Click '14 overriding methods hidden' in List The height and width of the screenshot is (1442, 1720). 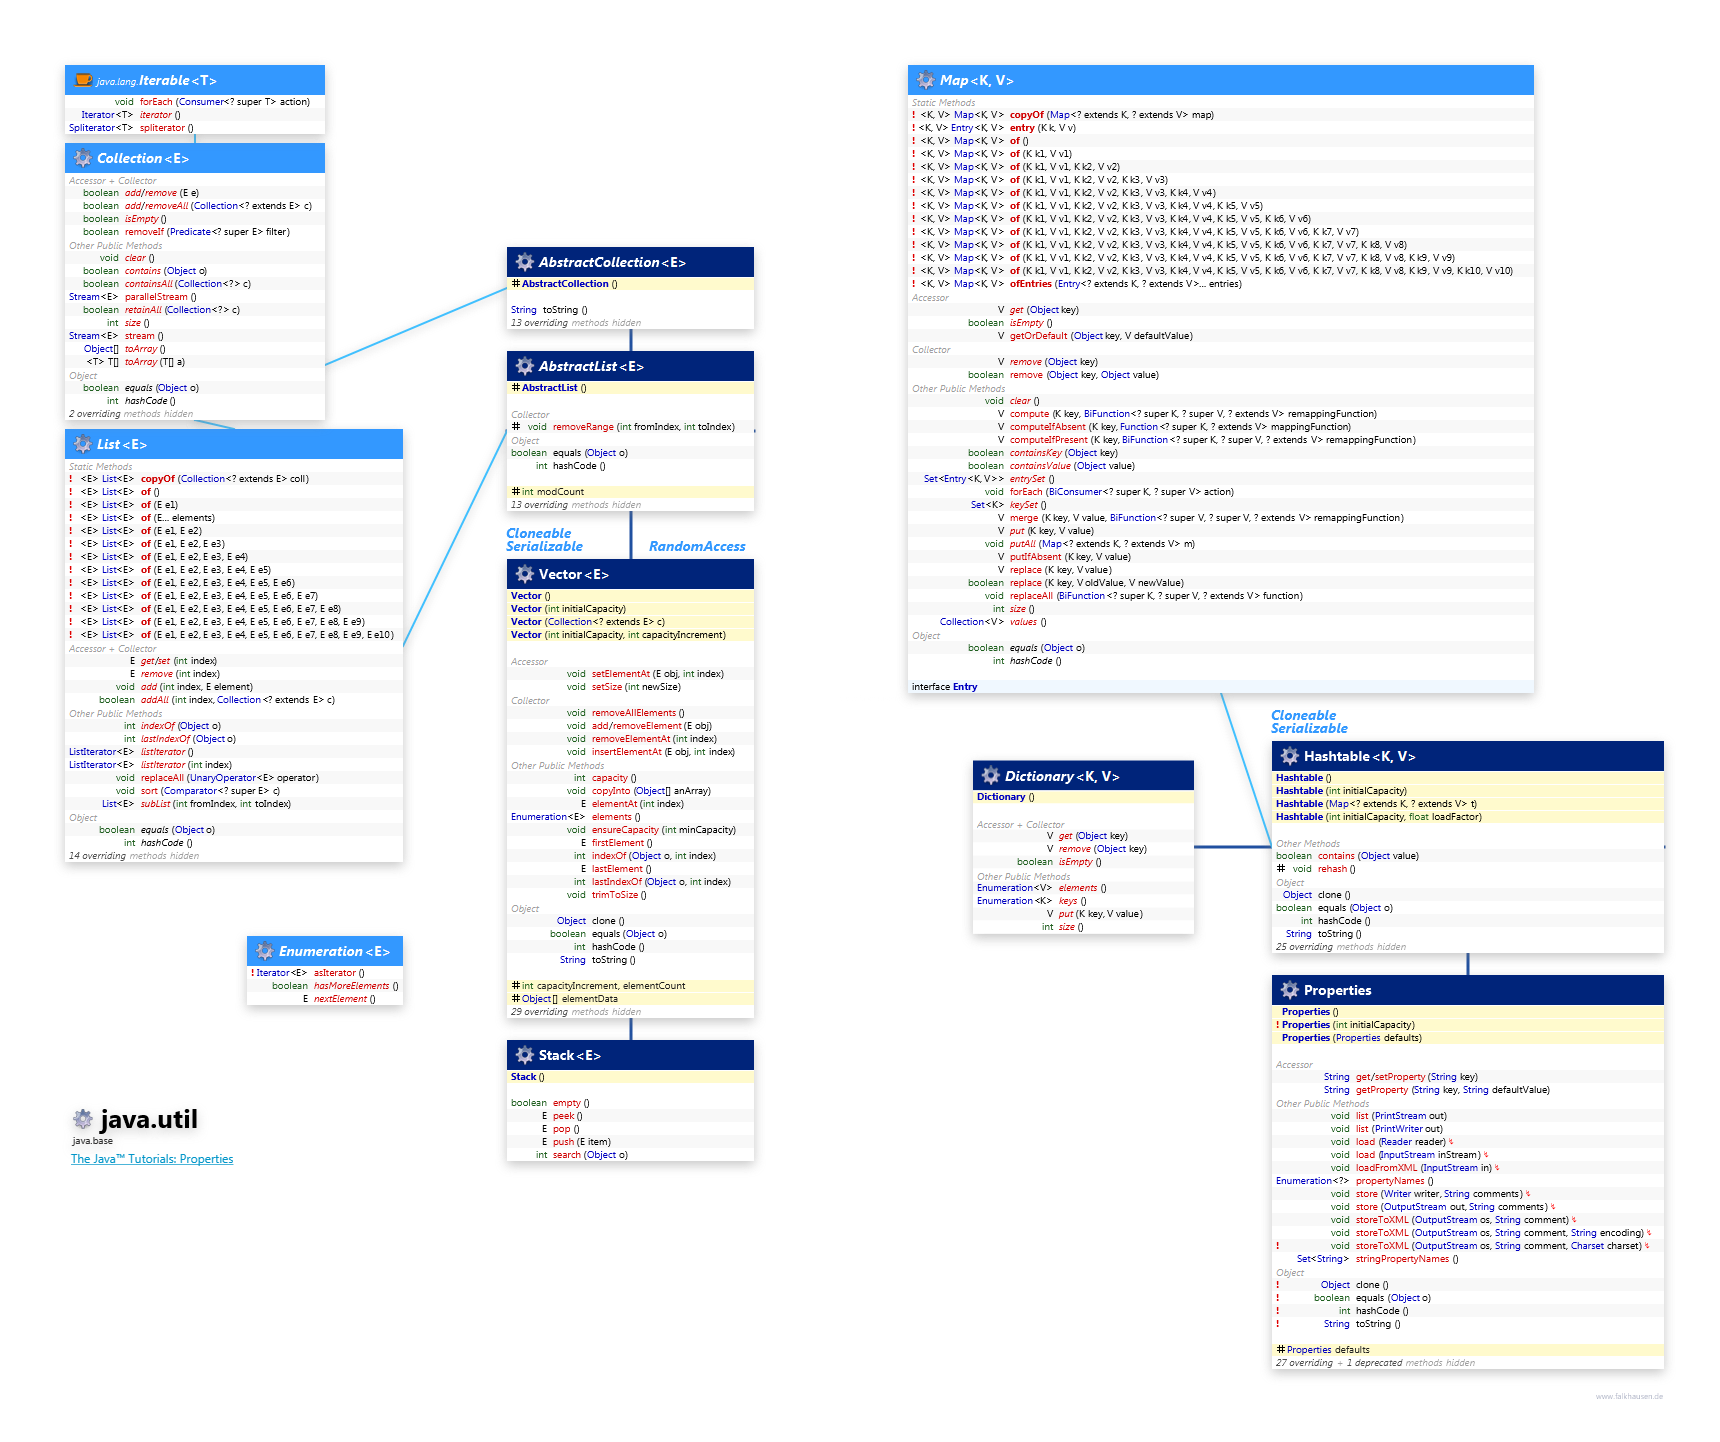(x=134, y=856)
